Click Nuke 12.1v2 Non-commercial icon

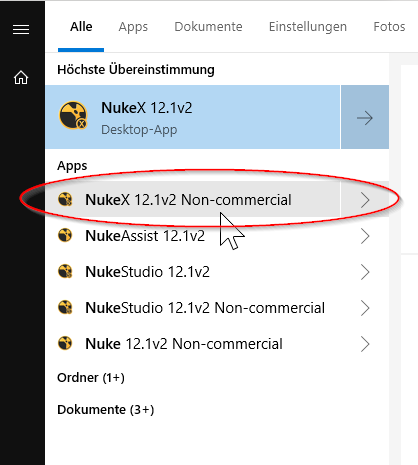click(x=65, y=344)
